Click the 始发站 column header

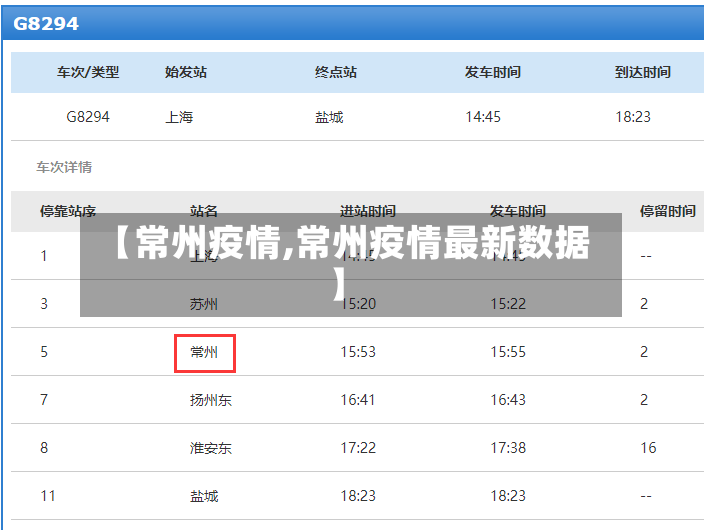coord(186,72)
